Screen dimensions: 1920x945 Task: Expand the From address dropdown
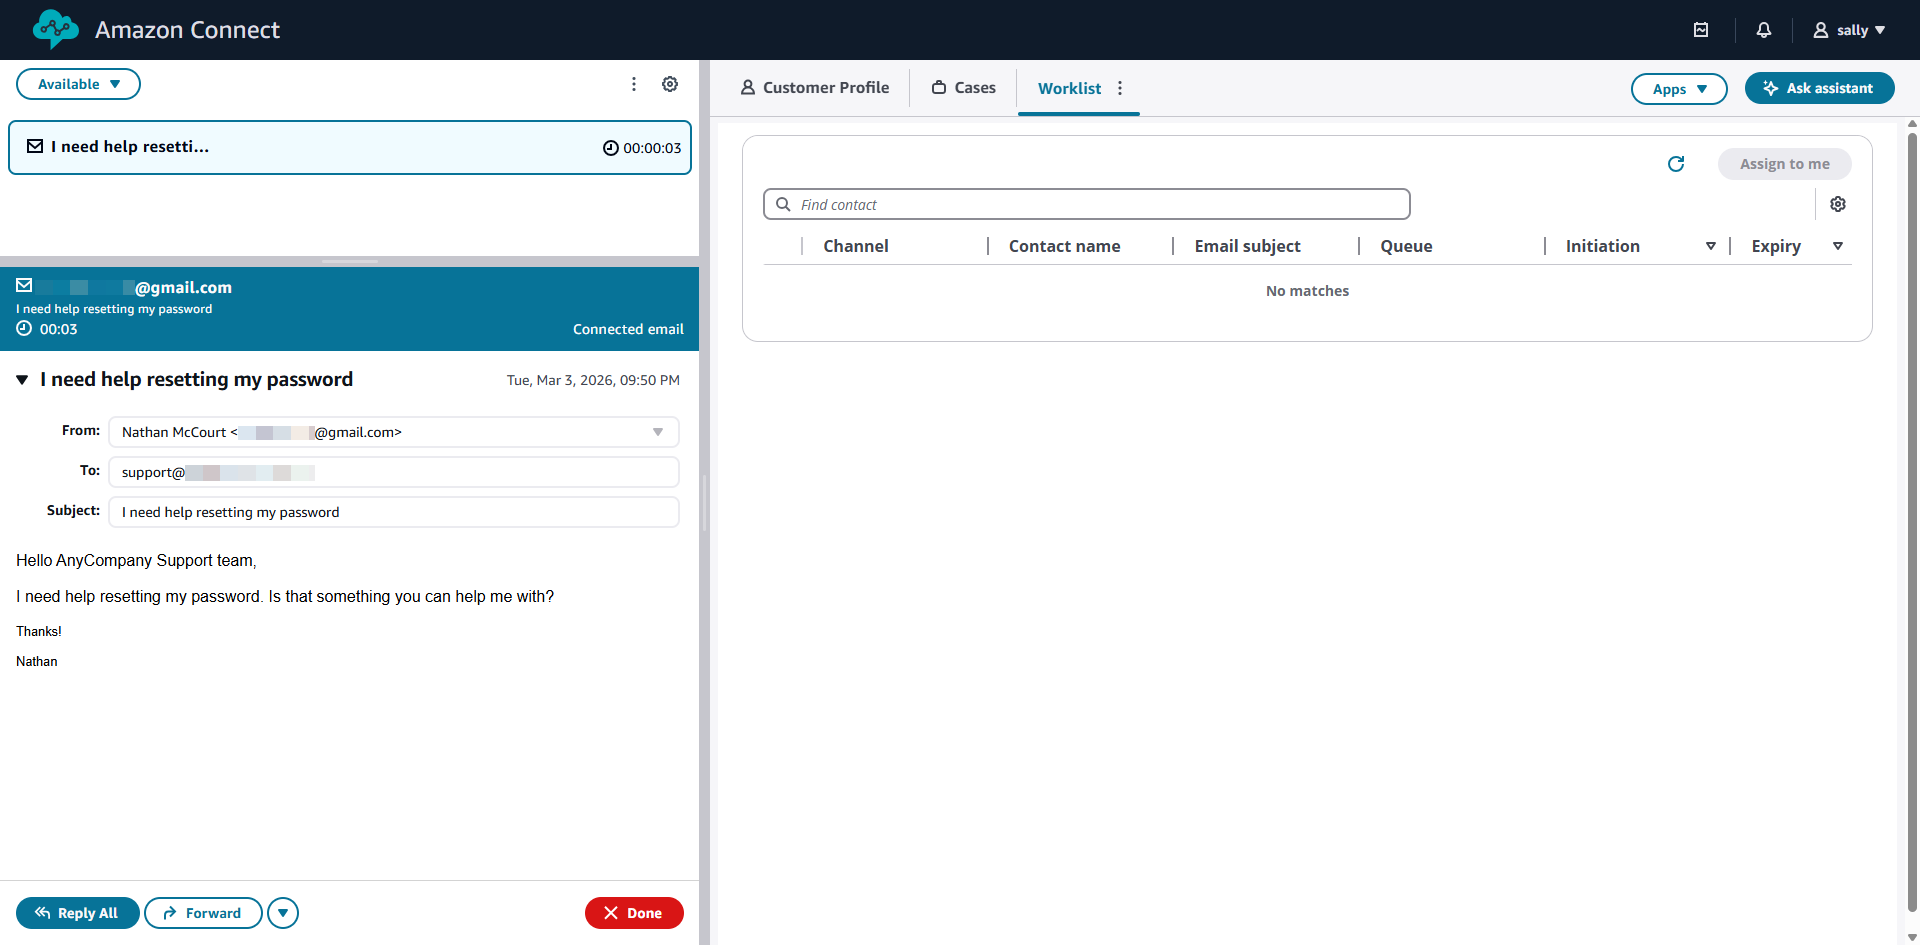(x=658, y=432)
